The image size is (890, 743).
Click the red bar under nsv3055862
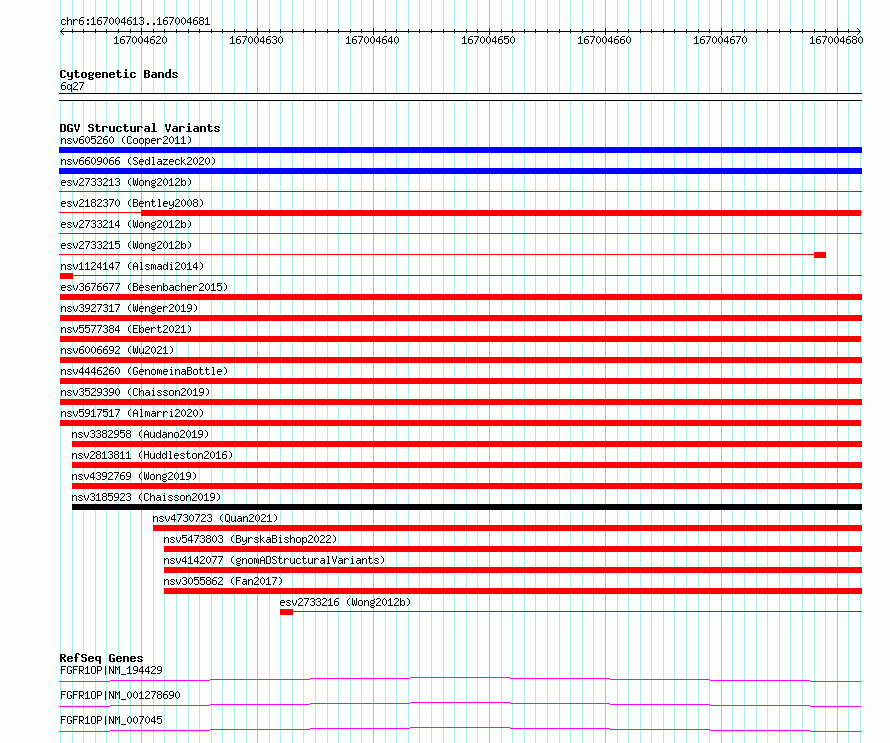(x=513, y=591)
